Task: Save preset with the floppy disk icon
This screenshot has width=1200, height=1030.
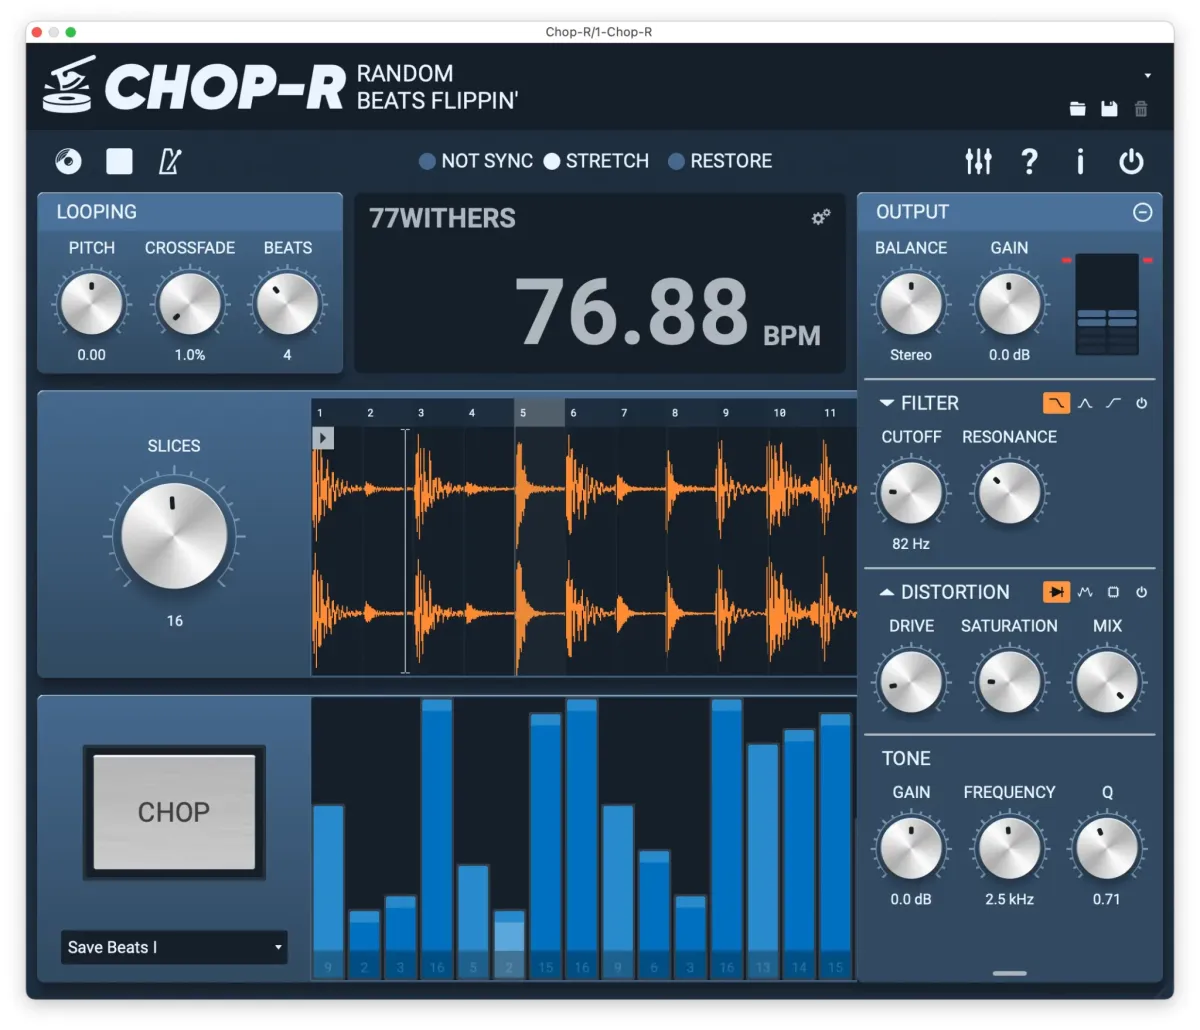Action: 1109,108
